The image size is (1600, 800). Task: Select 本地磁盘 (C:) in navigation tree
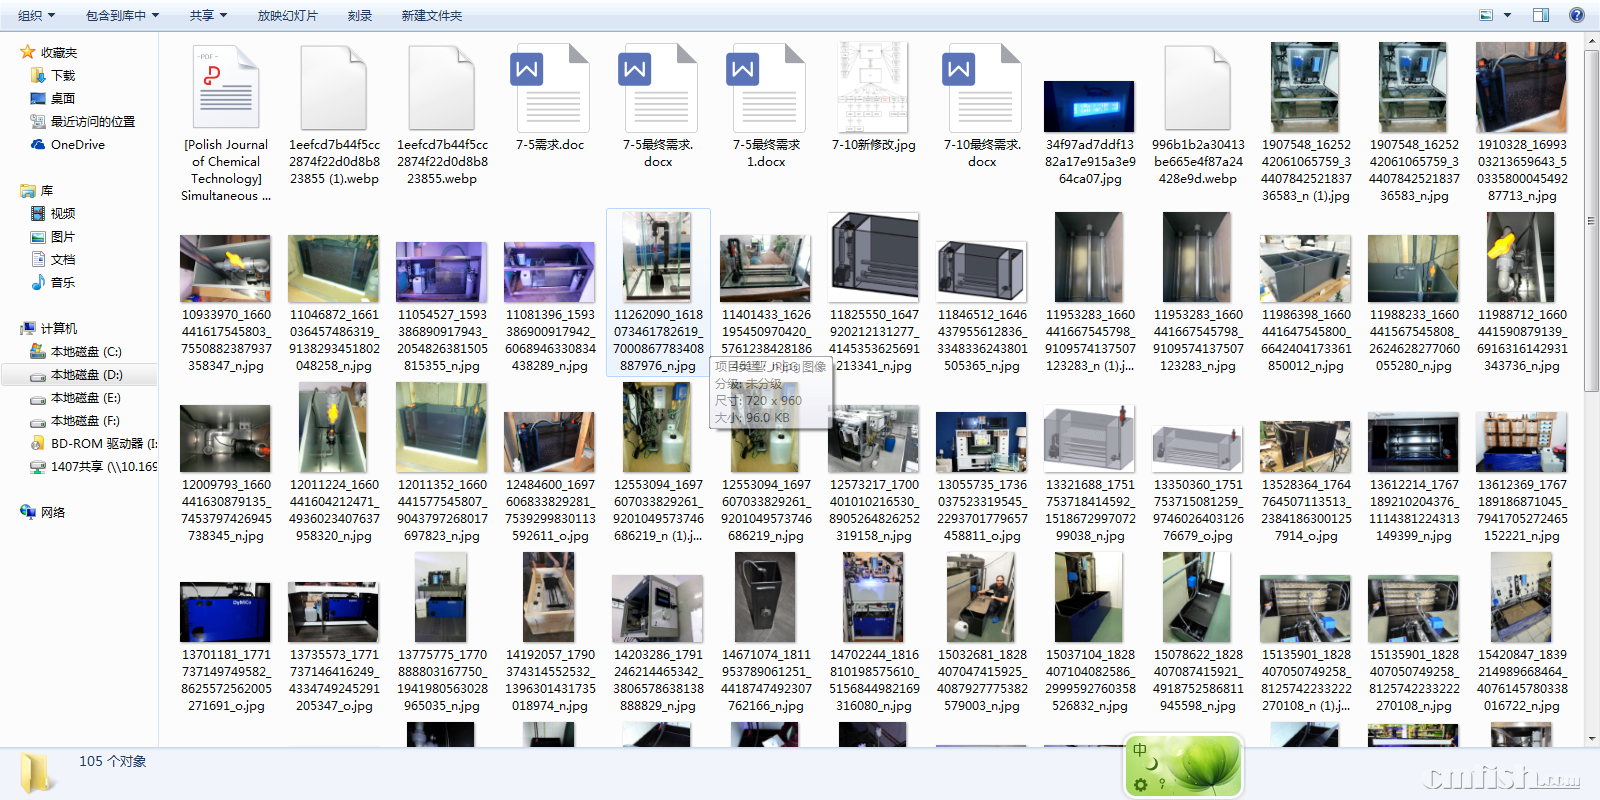tap(85, 352)
